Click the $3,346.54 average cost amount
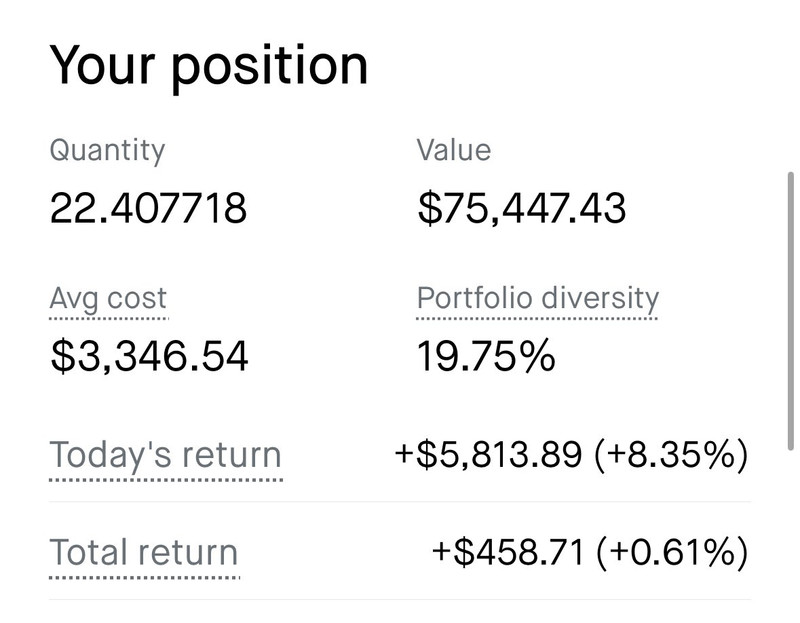800x623 pixels. click(x=149, y=356)
